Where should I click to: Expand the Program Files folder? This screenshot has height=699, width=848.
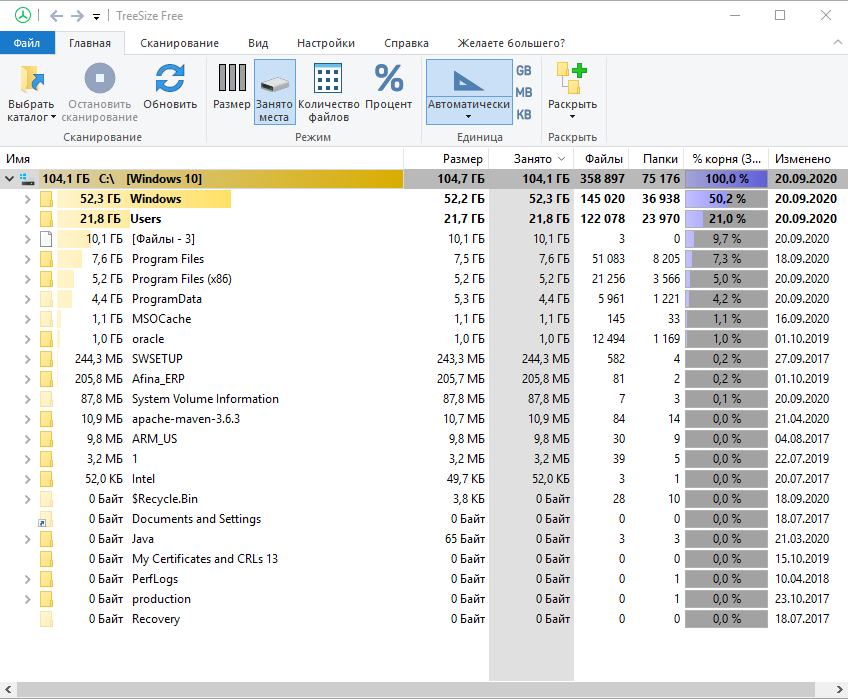27,259
